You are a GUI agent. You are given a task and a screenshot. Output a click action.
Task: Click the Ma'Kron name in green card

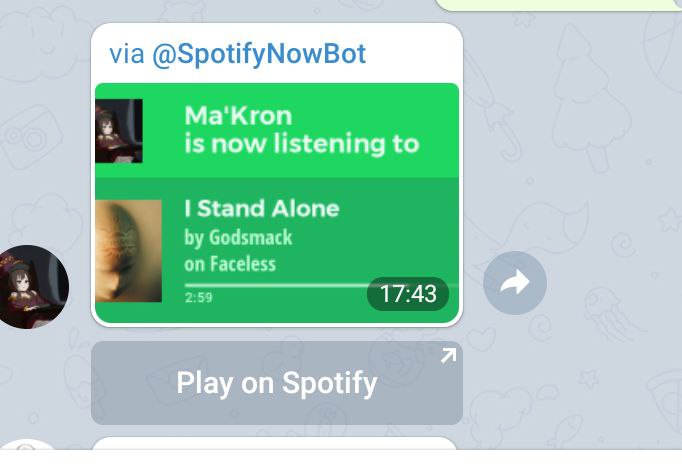(x=238, y=116)
